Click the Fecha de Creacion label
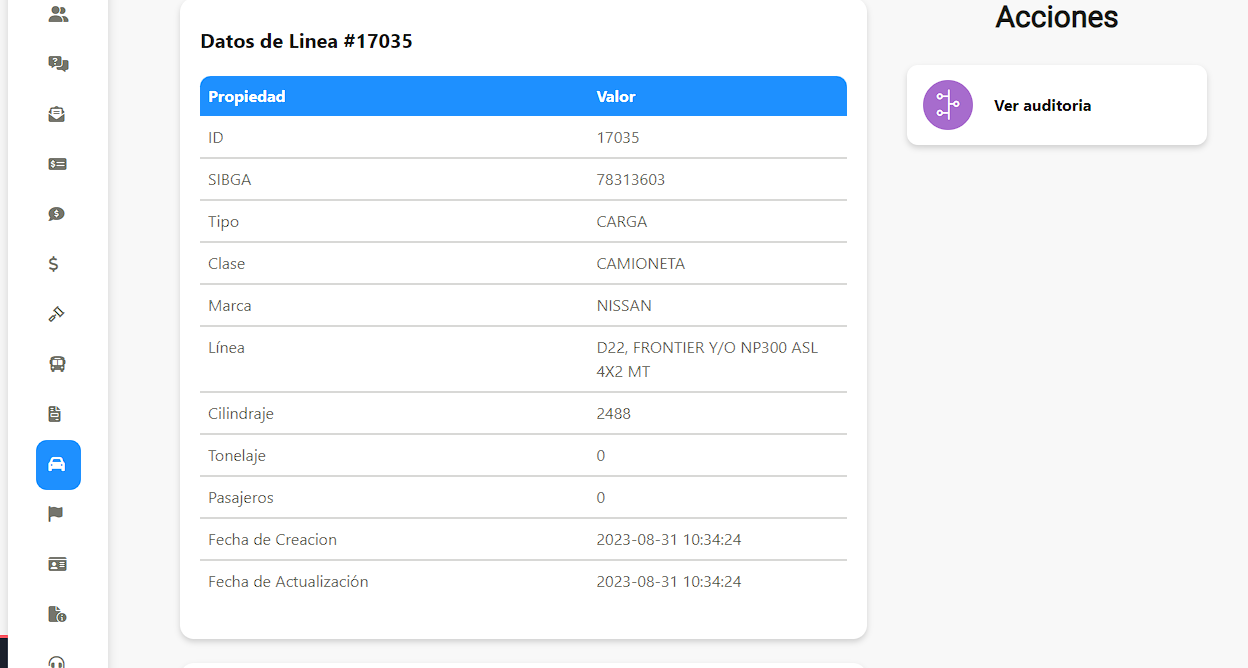 pyautogui.click(x=273, y=540)
